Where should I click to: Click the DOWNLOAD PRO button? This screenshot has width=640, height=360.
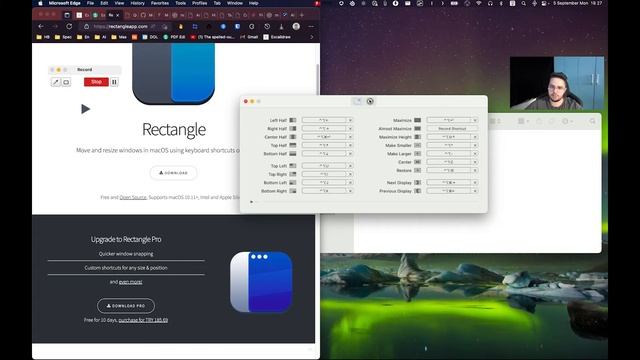pyautogui.click(x=126, y=306)
